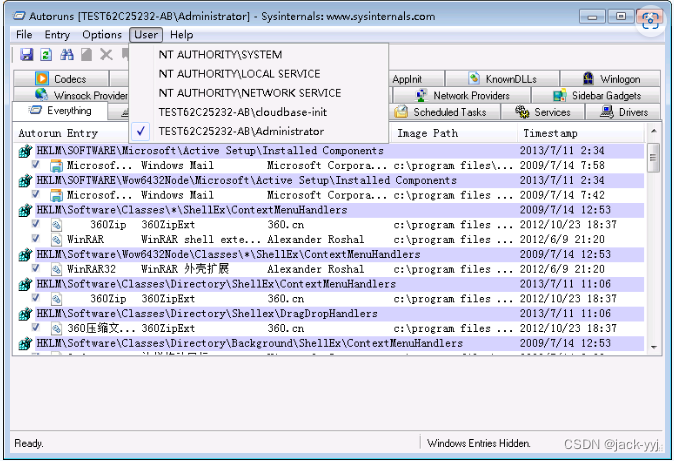This screenshot has height=461, width=674.
Task: Click registry icon of Active Setup\Installed Components key
Action: 25,151
